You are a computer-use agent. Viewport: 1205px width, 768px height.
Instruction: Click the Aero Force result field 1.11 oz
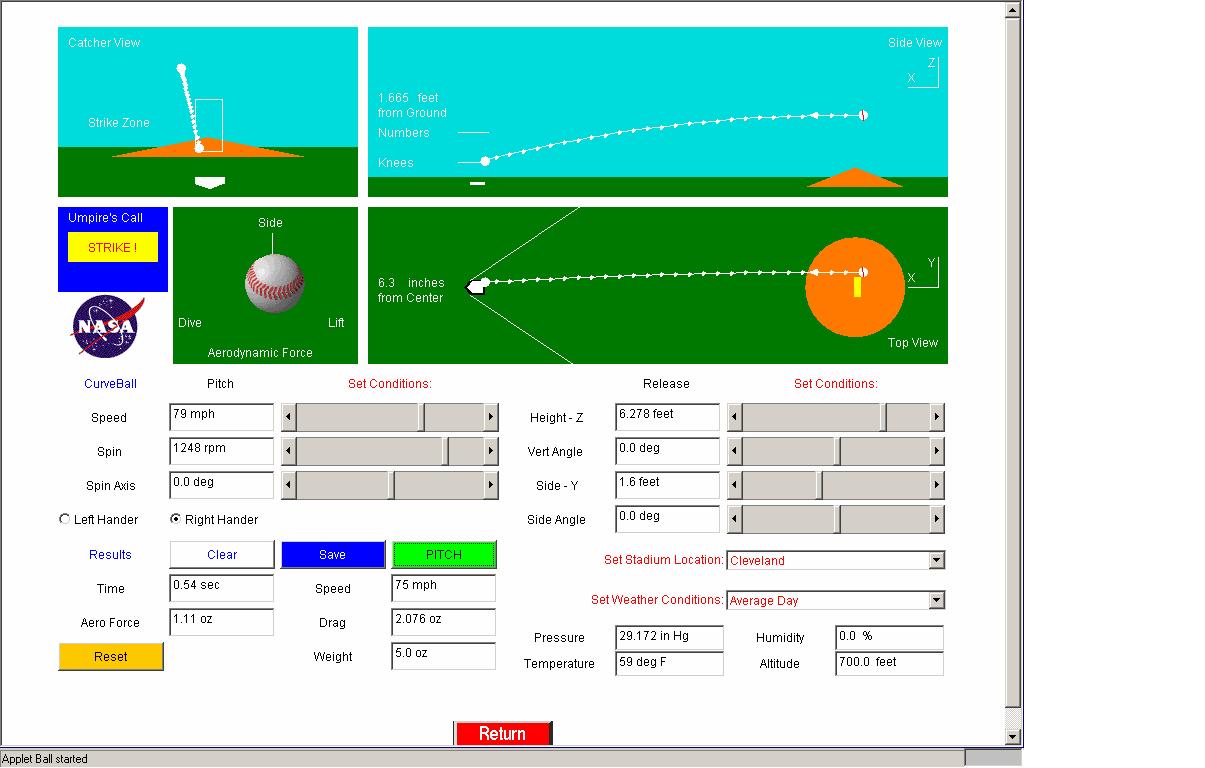222,622
